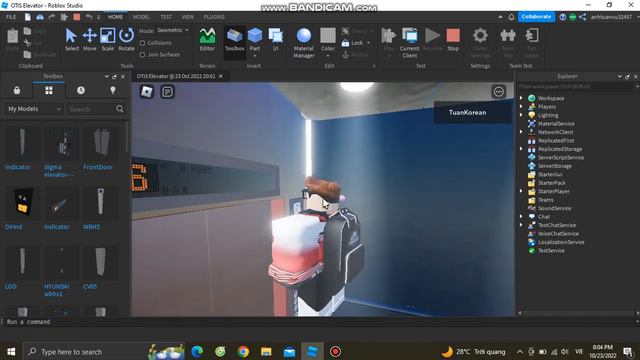Switch to Current Client view
This screenshot has width=640, height=360.
[409, 42]
